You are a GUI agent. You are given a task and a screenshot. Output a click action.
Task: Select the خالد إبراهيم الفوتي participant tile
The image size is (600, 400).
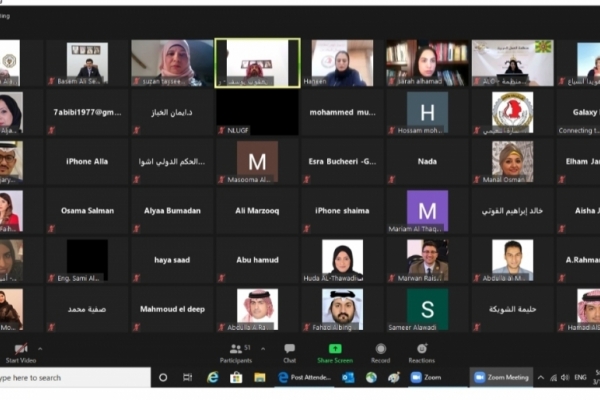pos(512,211)
